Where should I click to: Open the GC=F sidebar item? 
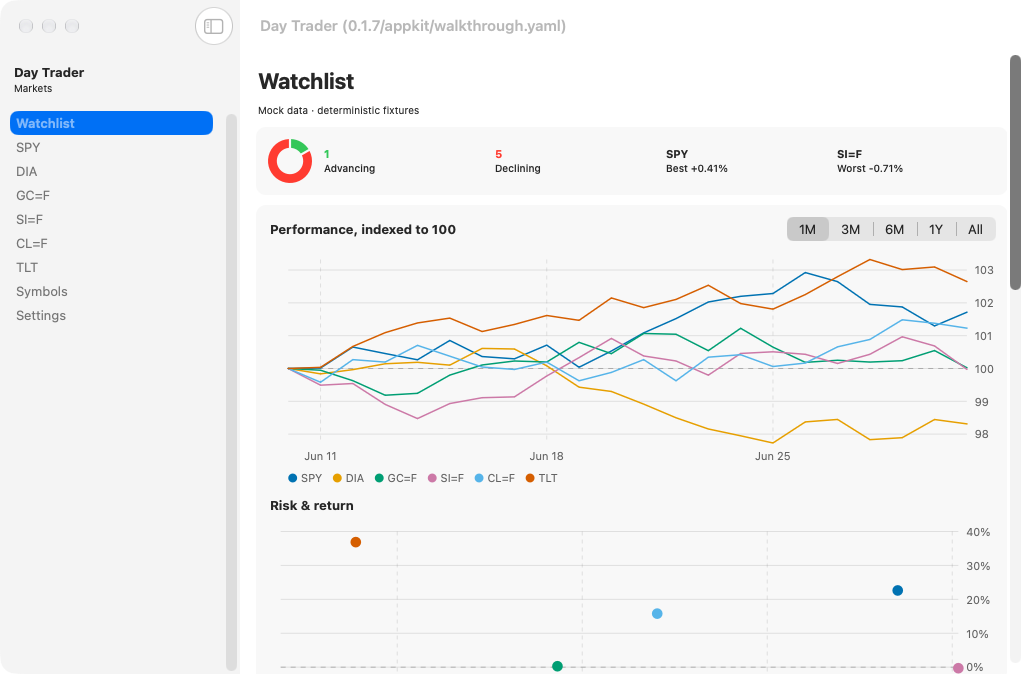[111, 195]
